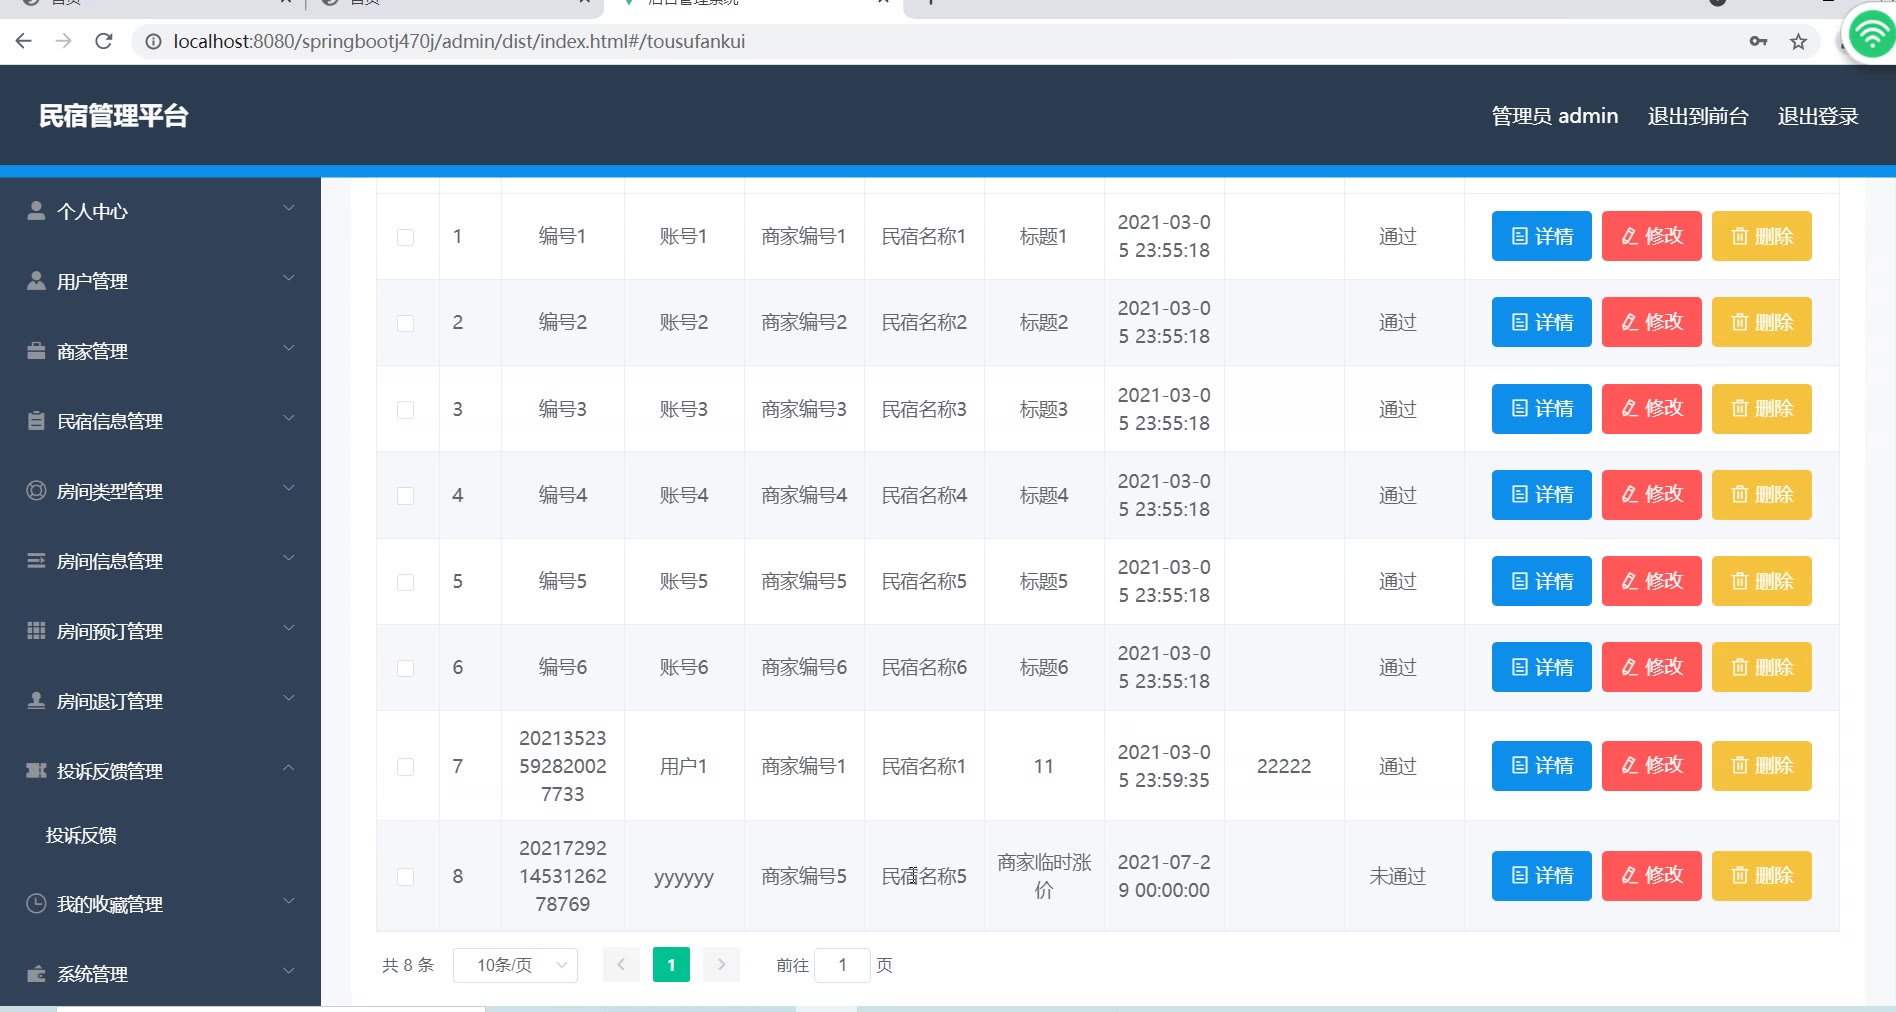This screenshot has height=1012, width=1896.
Task: Go back using the browser back arrow
Action: [24, 41]
